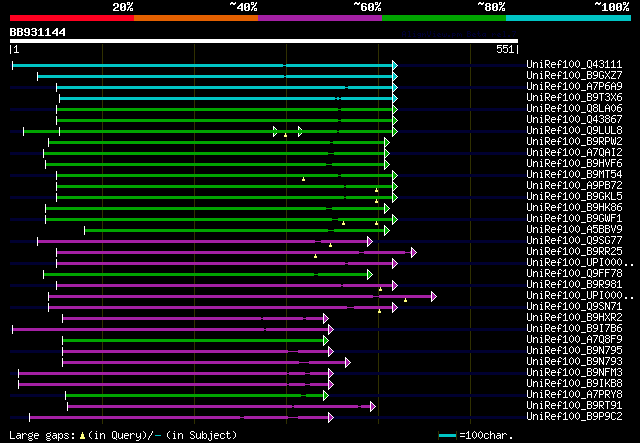The height and width of the screenshot is (443, 640).
Task: Select the UniRef100_Q43111 hit label
Action: [574, 65]
